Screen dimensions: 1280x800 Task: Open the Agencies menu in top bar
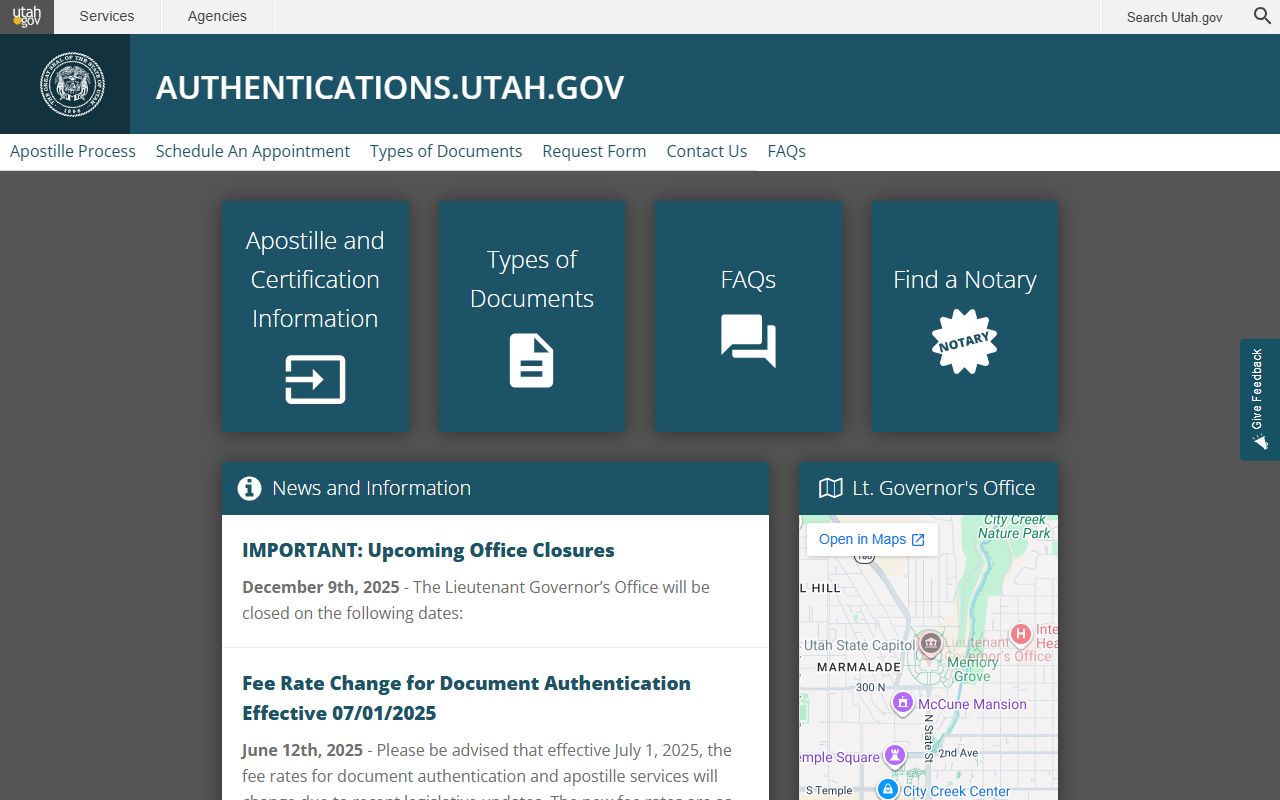217,16
